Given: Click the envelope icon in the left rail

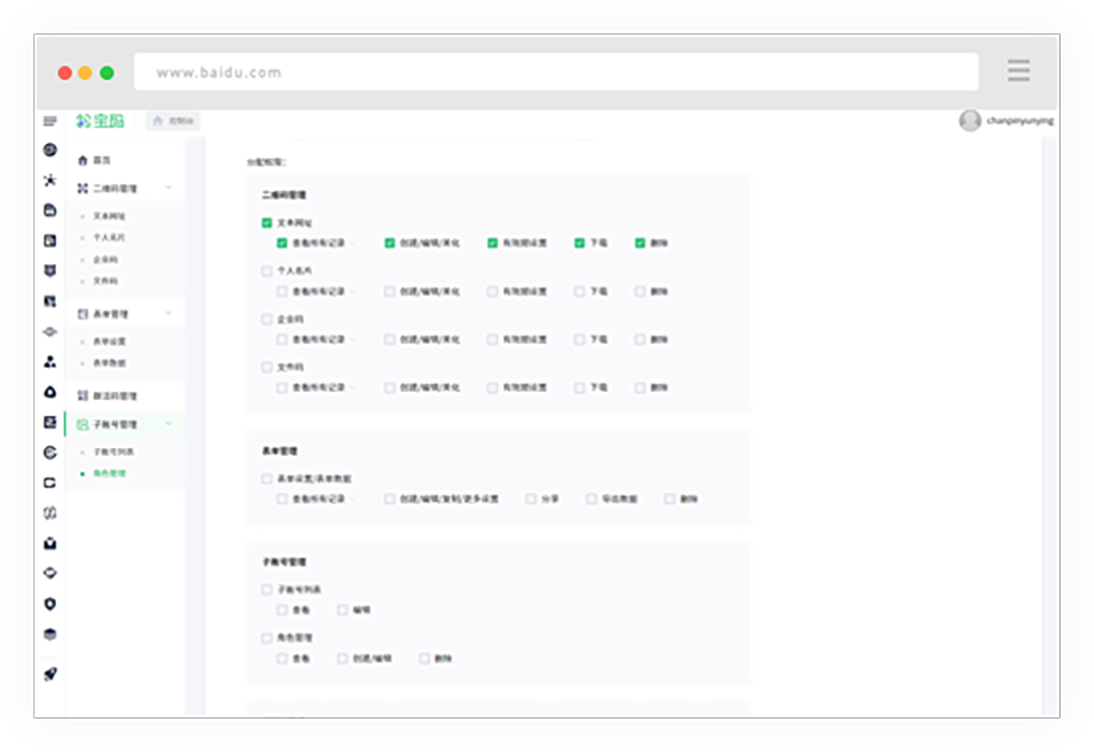Looking at the screenshot, I should click(50, 543).
